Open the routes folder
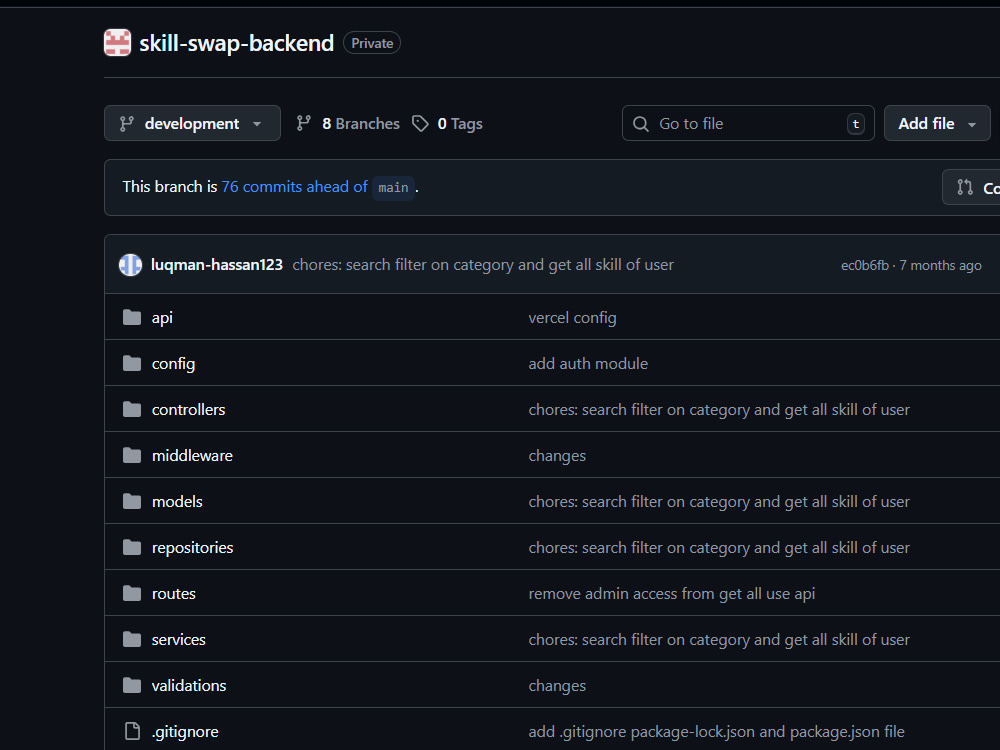This screenshot has height=750, width=1000. coord(173,593)
